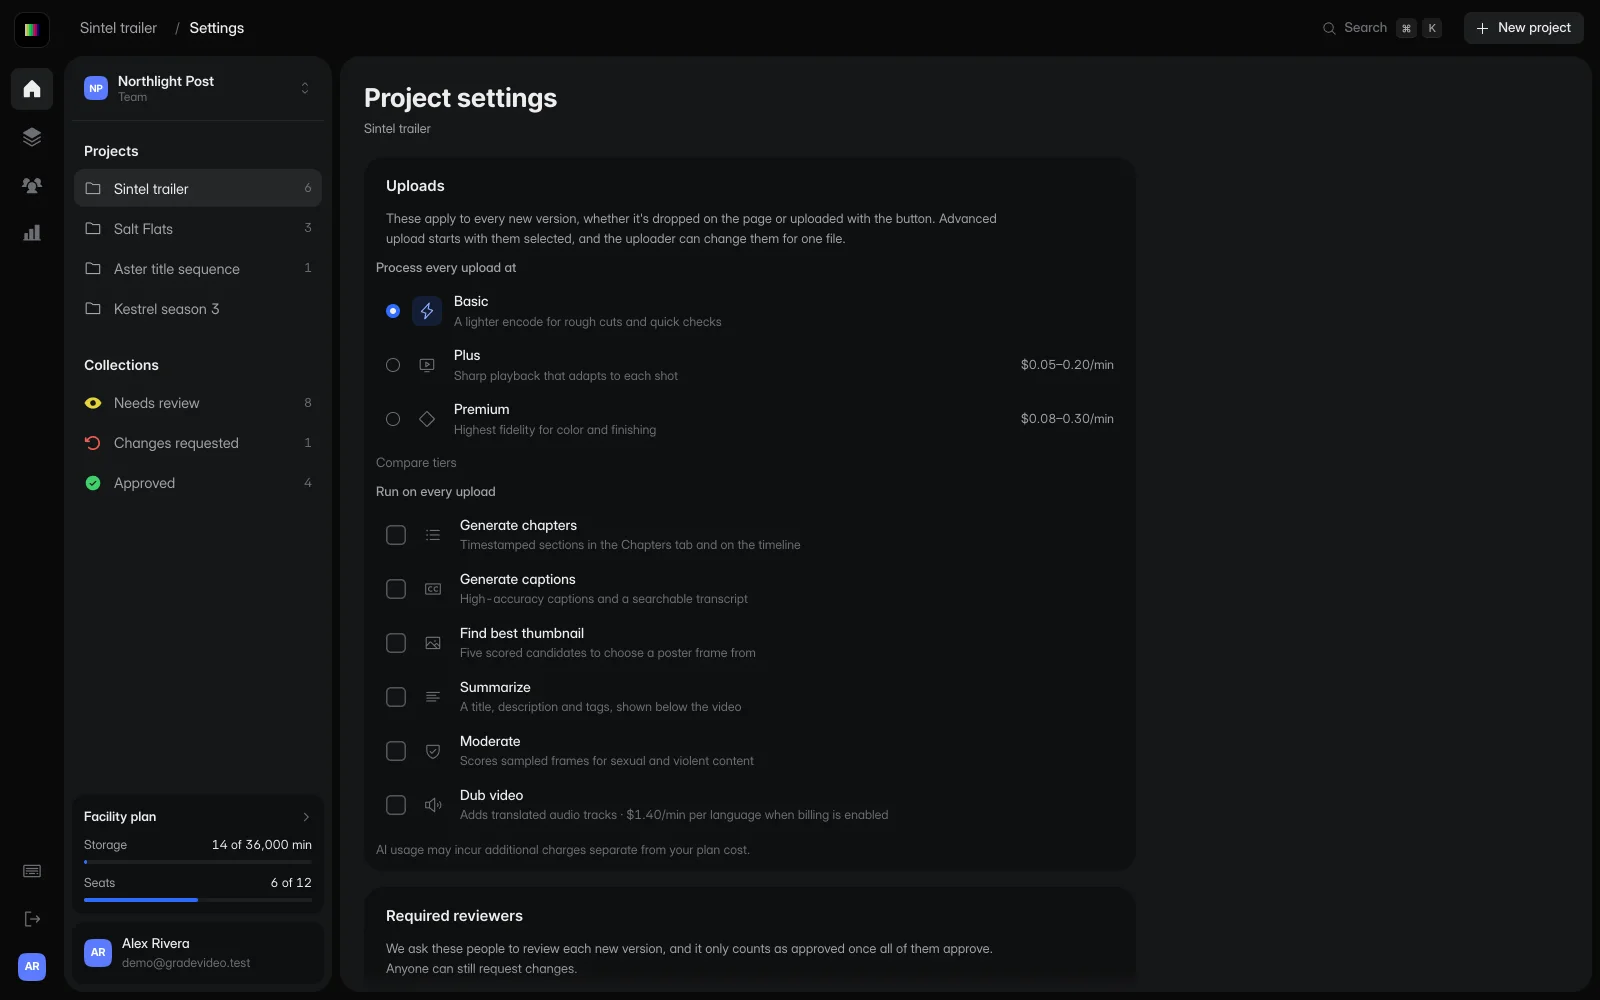Click the keyboard shortcuts icon in sidebar
Screen dimensions: 1600x1000
point(32,871)
